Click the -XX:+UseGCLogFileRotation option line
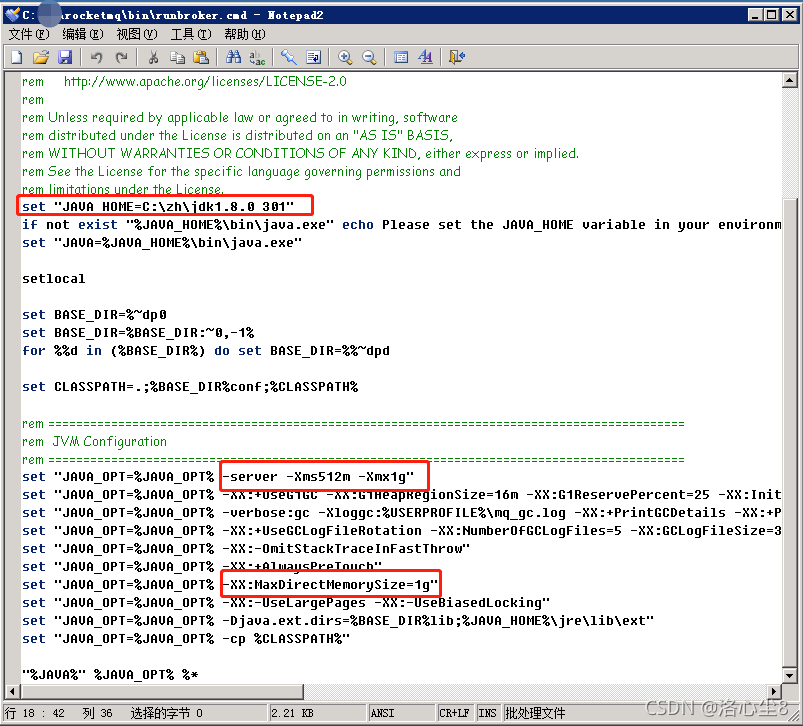803x726 pixels. (402, 530)
